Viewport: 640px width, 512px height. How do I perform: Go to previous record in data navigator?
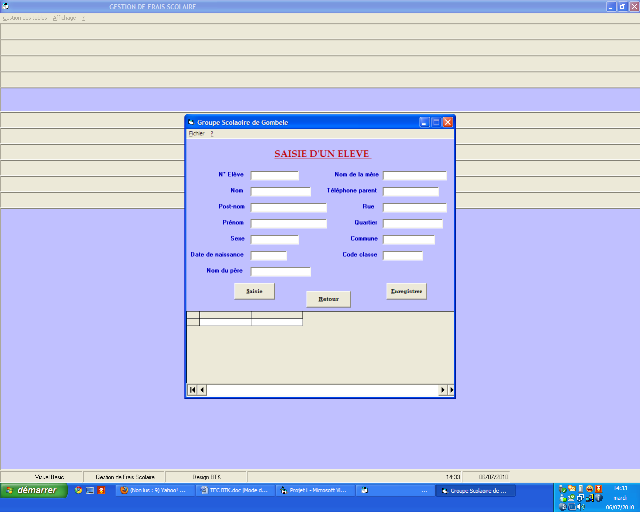(x=202, y=390)
